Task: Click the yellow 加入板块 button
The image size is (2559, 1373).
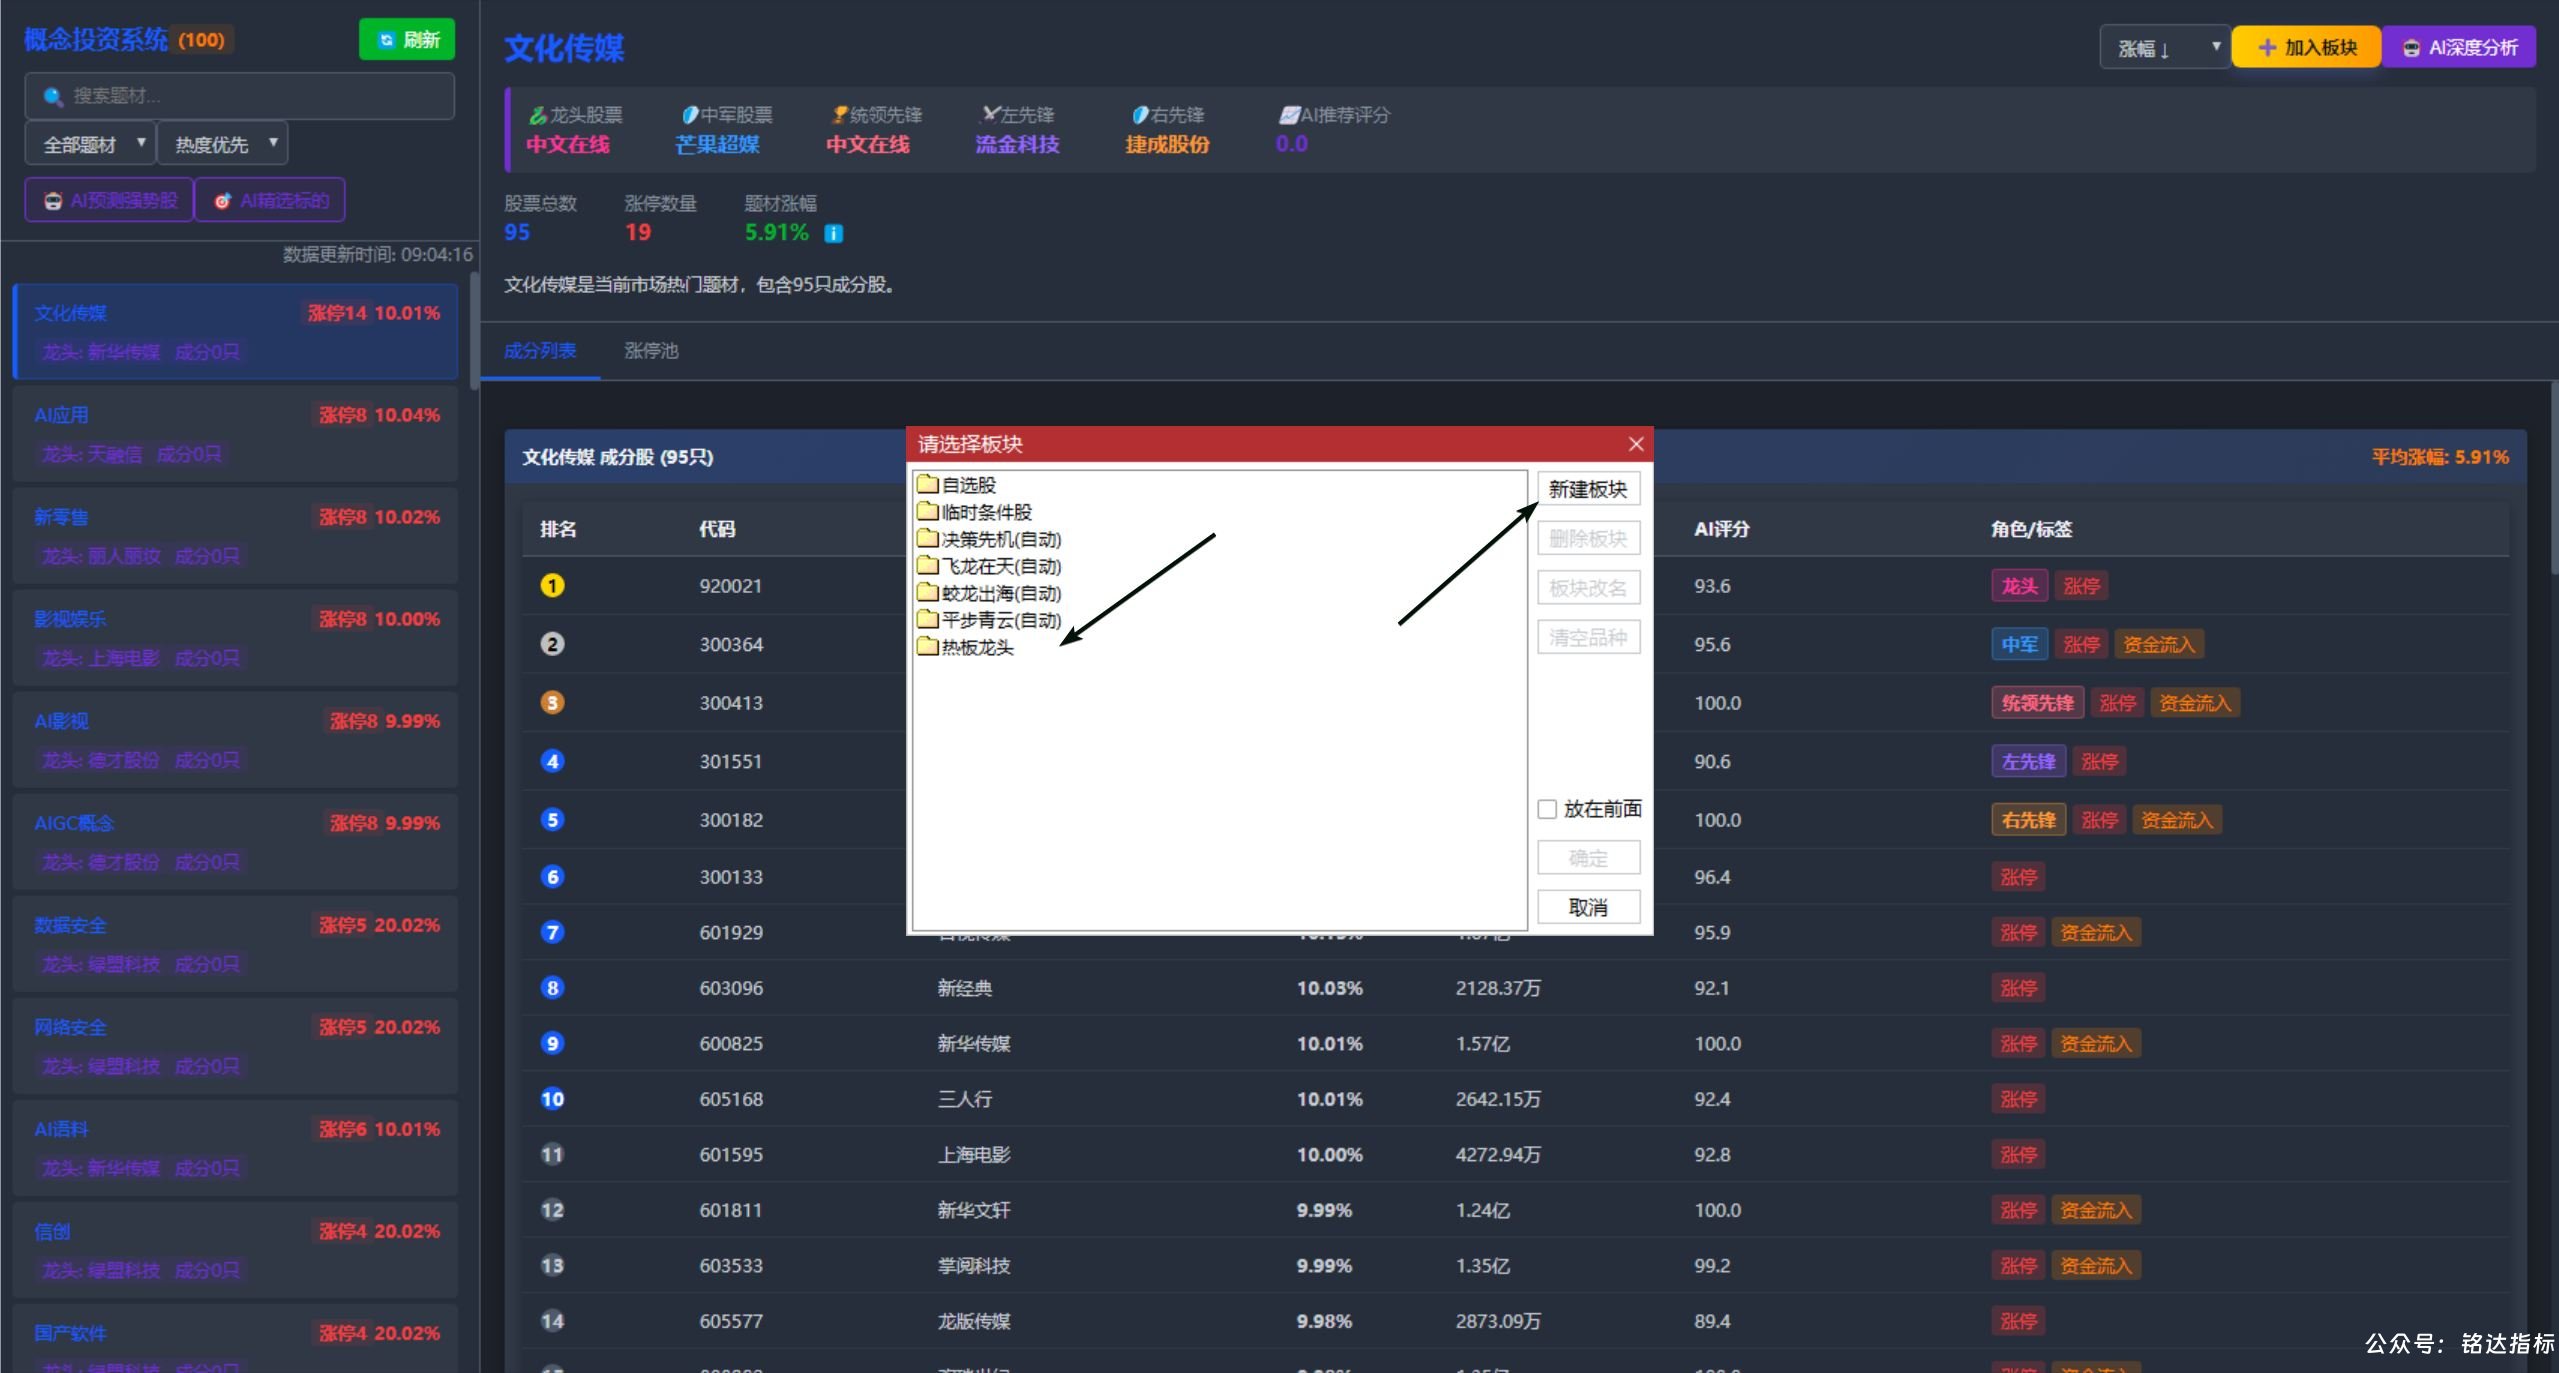Action: pyautogui.click(x=2306, y=47)
